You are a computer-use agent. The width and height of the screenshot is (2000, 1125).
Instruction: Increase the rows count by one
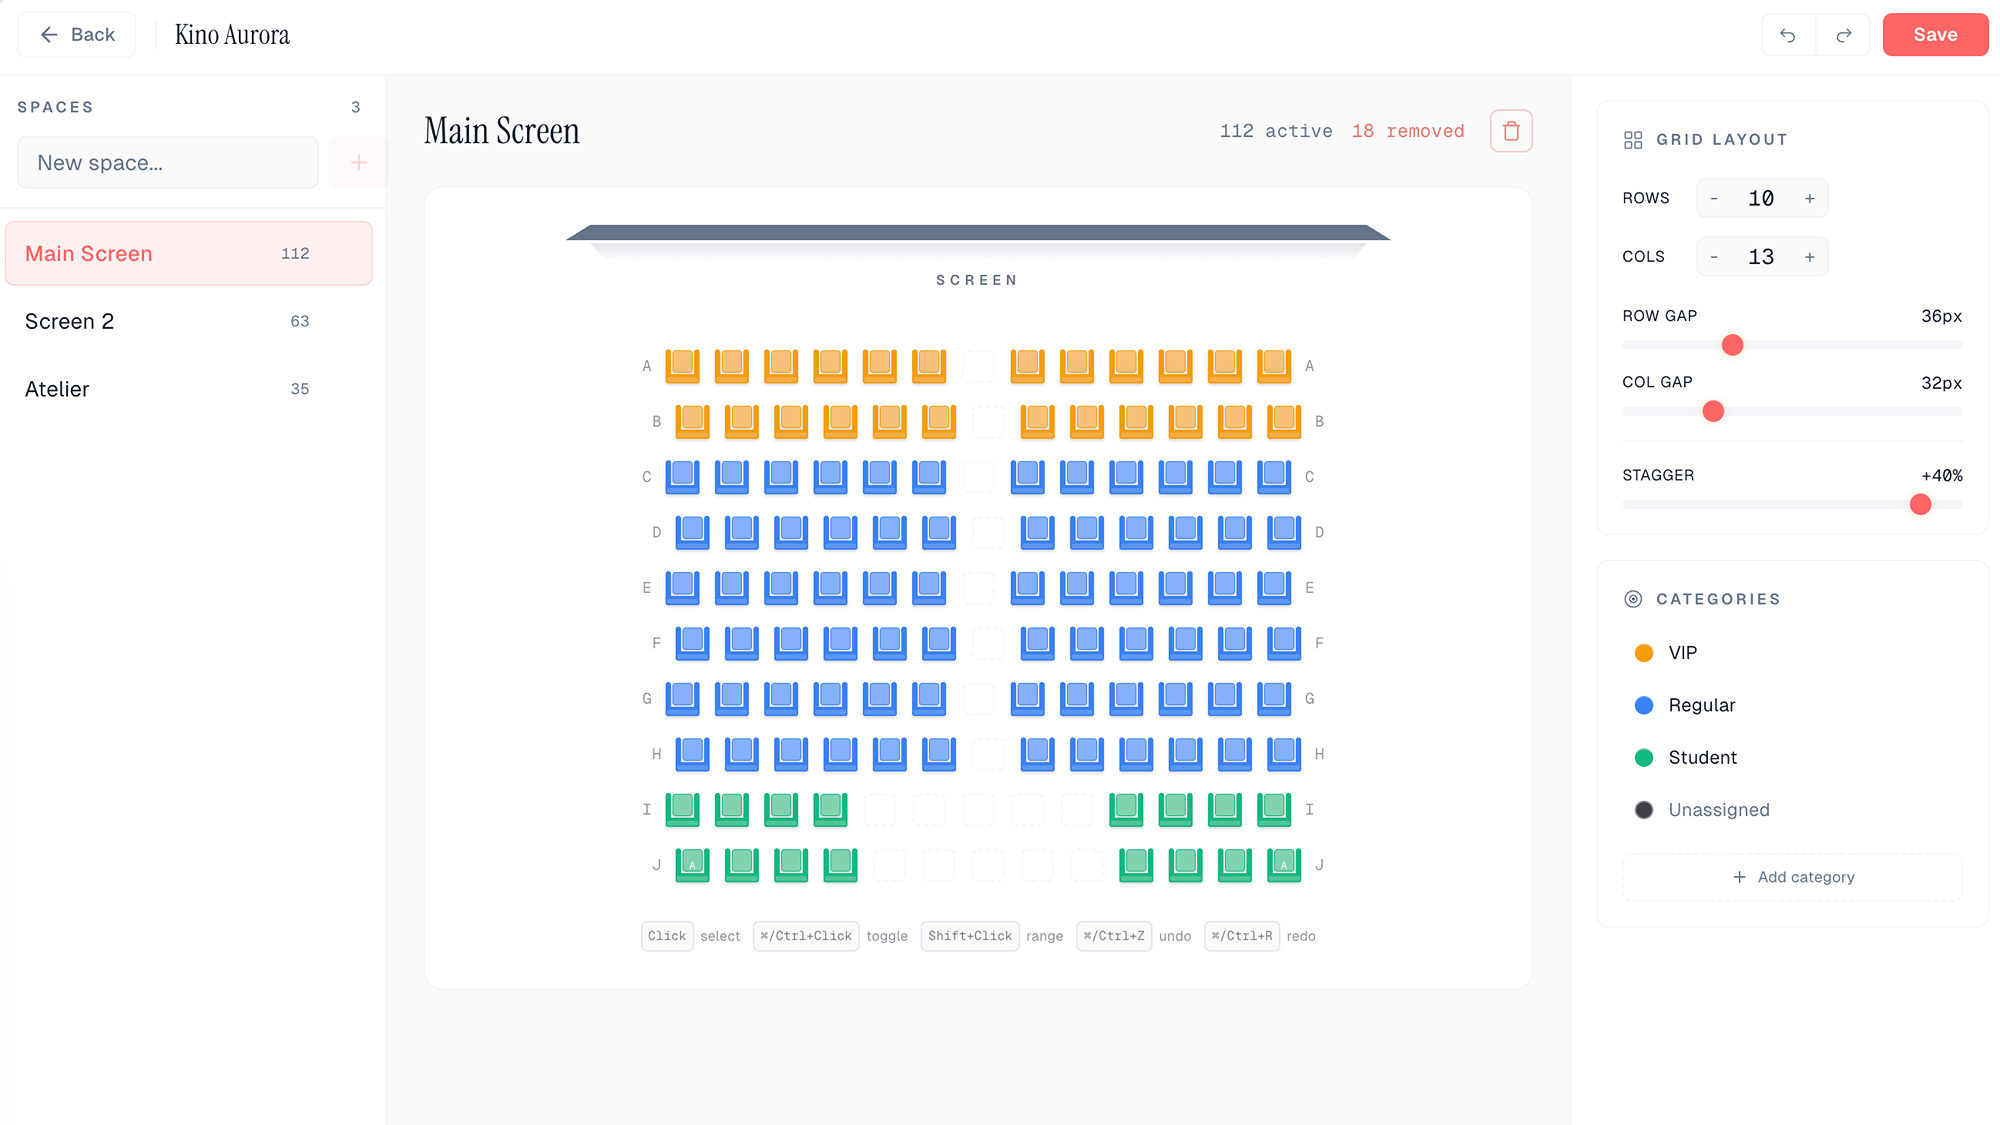click(1809, 199)
